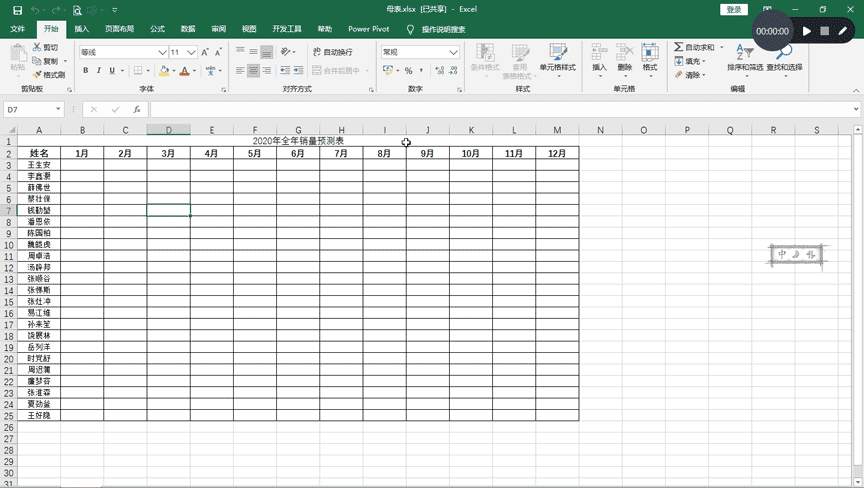Toggle center horizontal alignment
The width and height of the screenshot is (864, 488).
pyautogui.click(x=253, y=70)
